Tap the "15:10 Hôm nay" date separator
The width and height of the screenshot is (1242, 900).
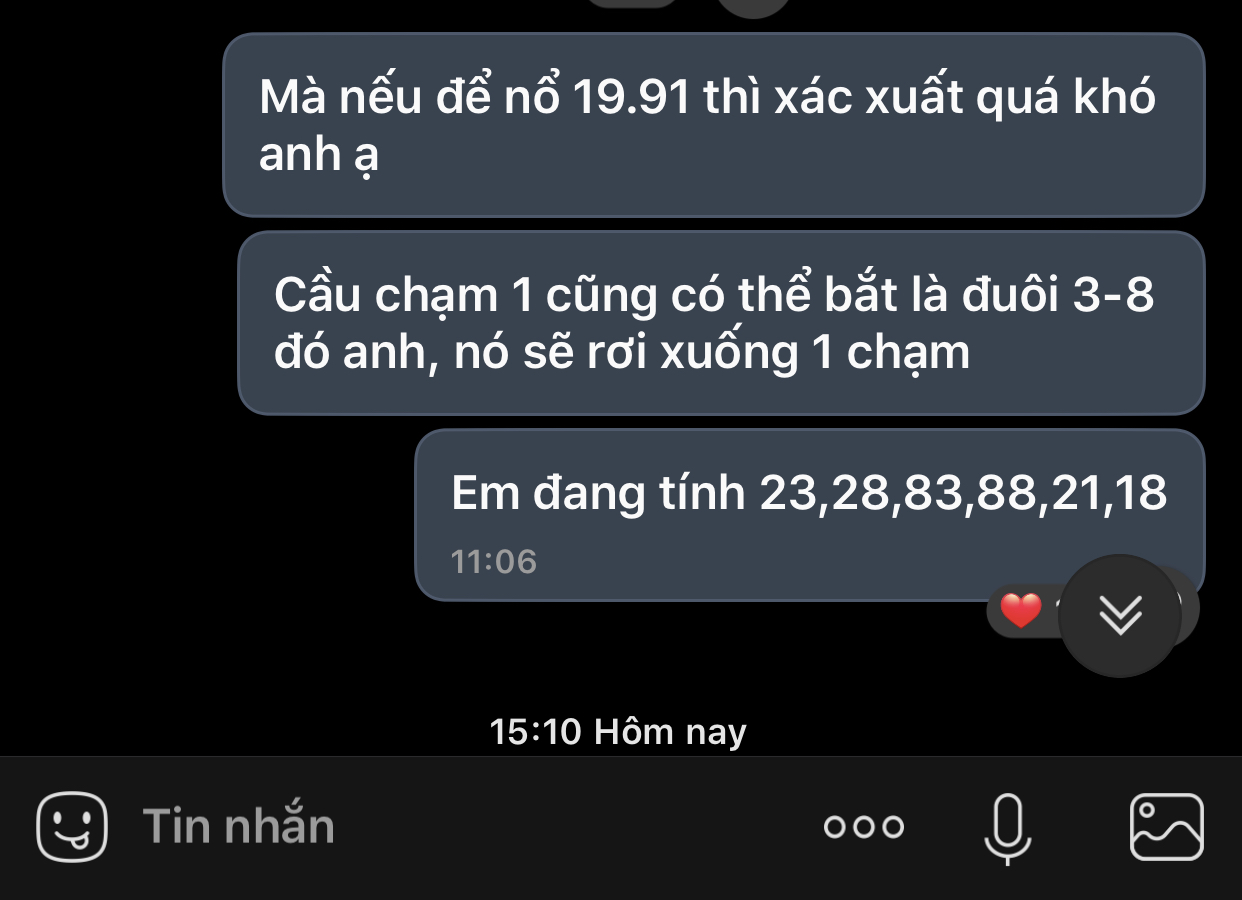pyautogui.click(x=619, y=732)
